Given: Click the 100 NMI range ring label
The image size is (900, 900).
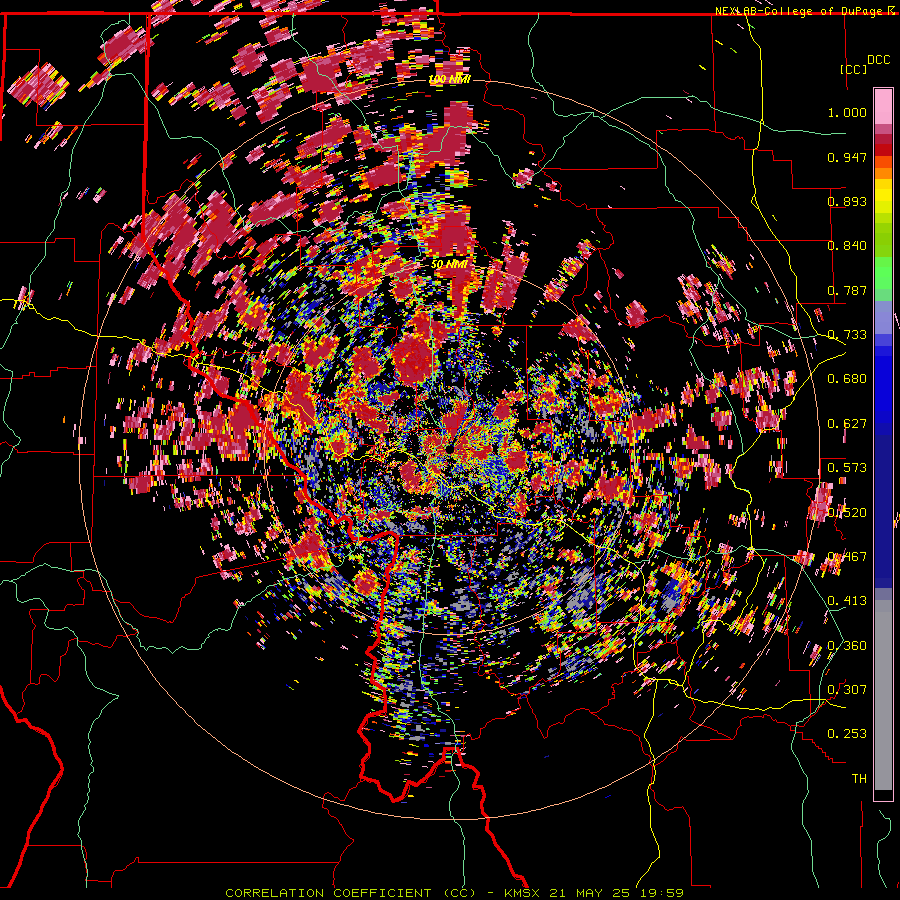Looking at the screenshot, I should (x=449, y=79).
